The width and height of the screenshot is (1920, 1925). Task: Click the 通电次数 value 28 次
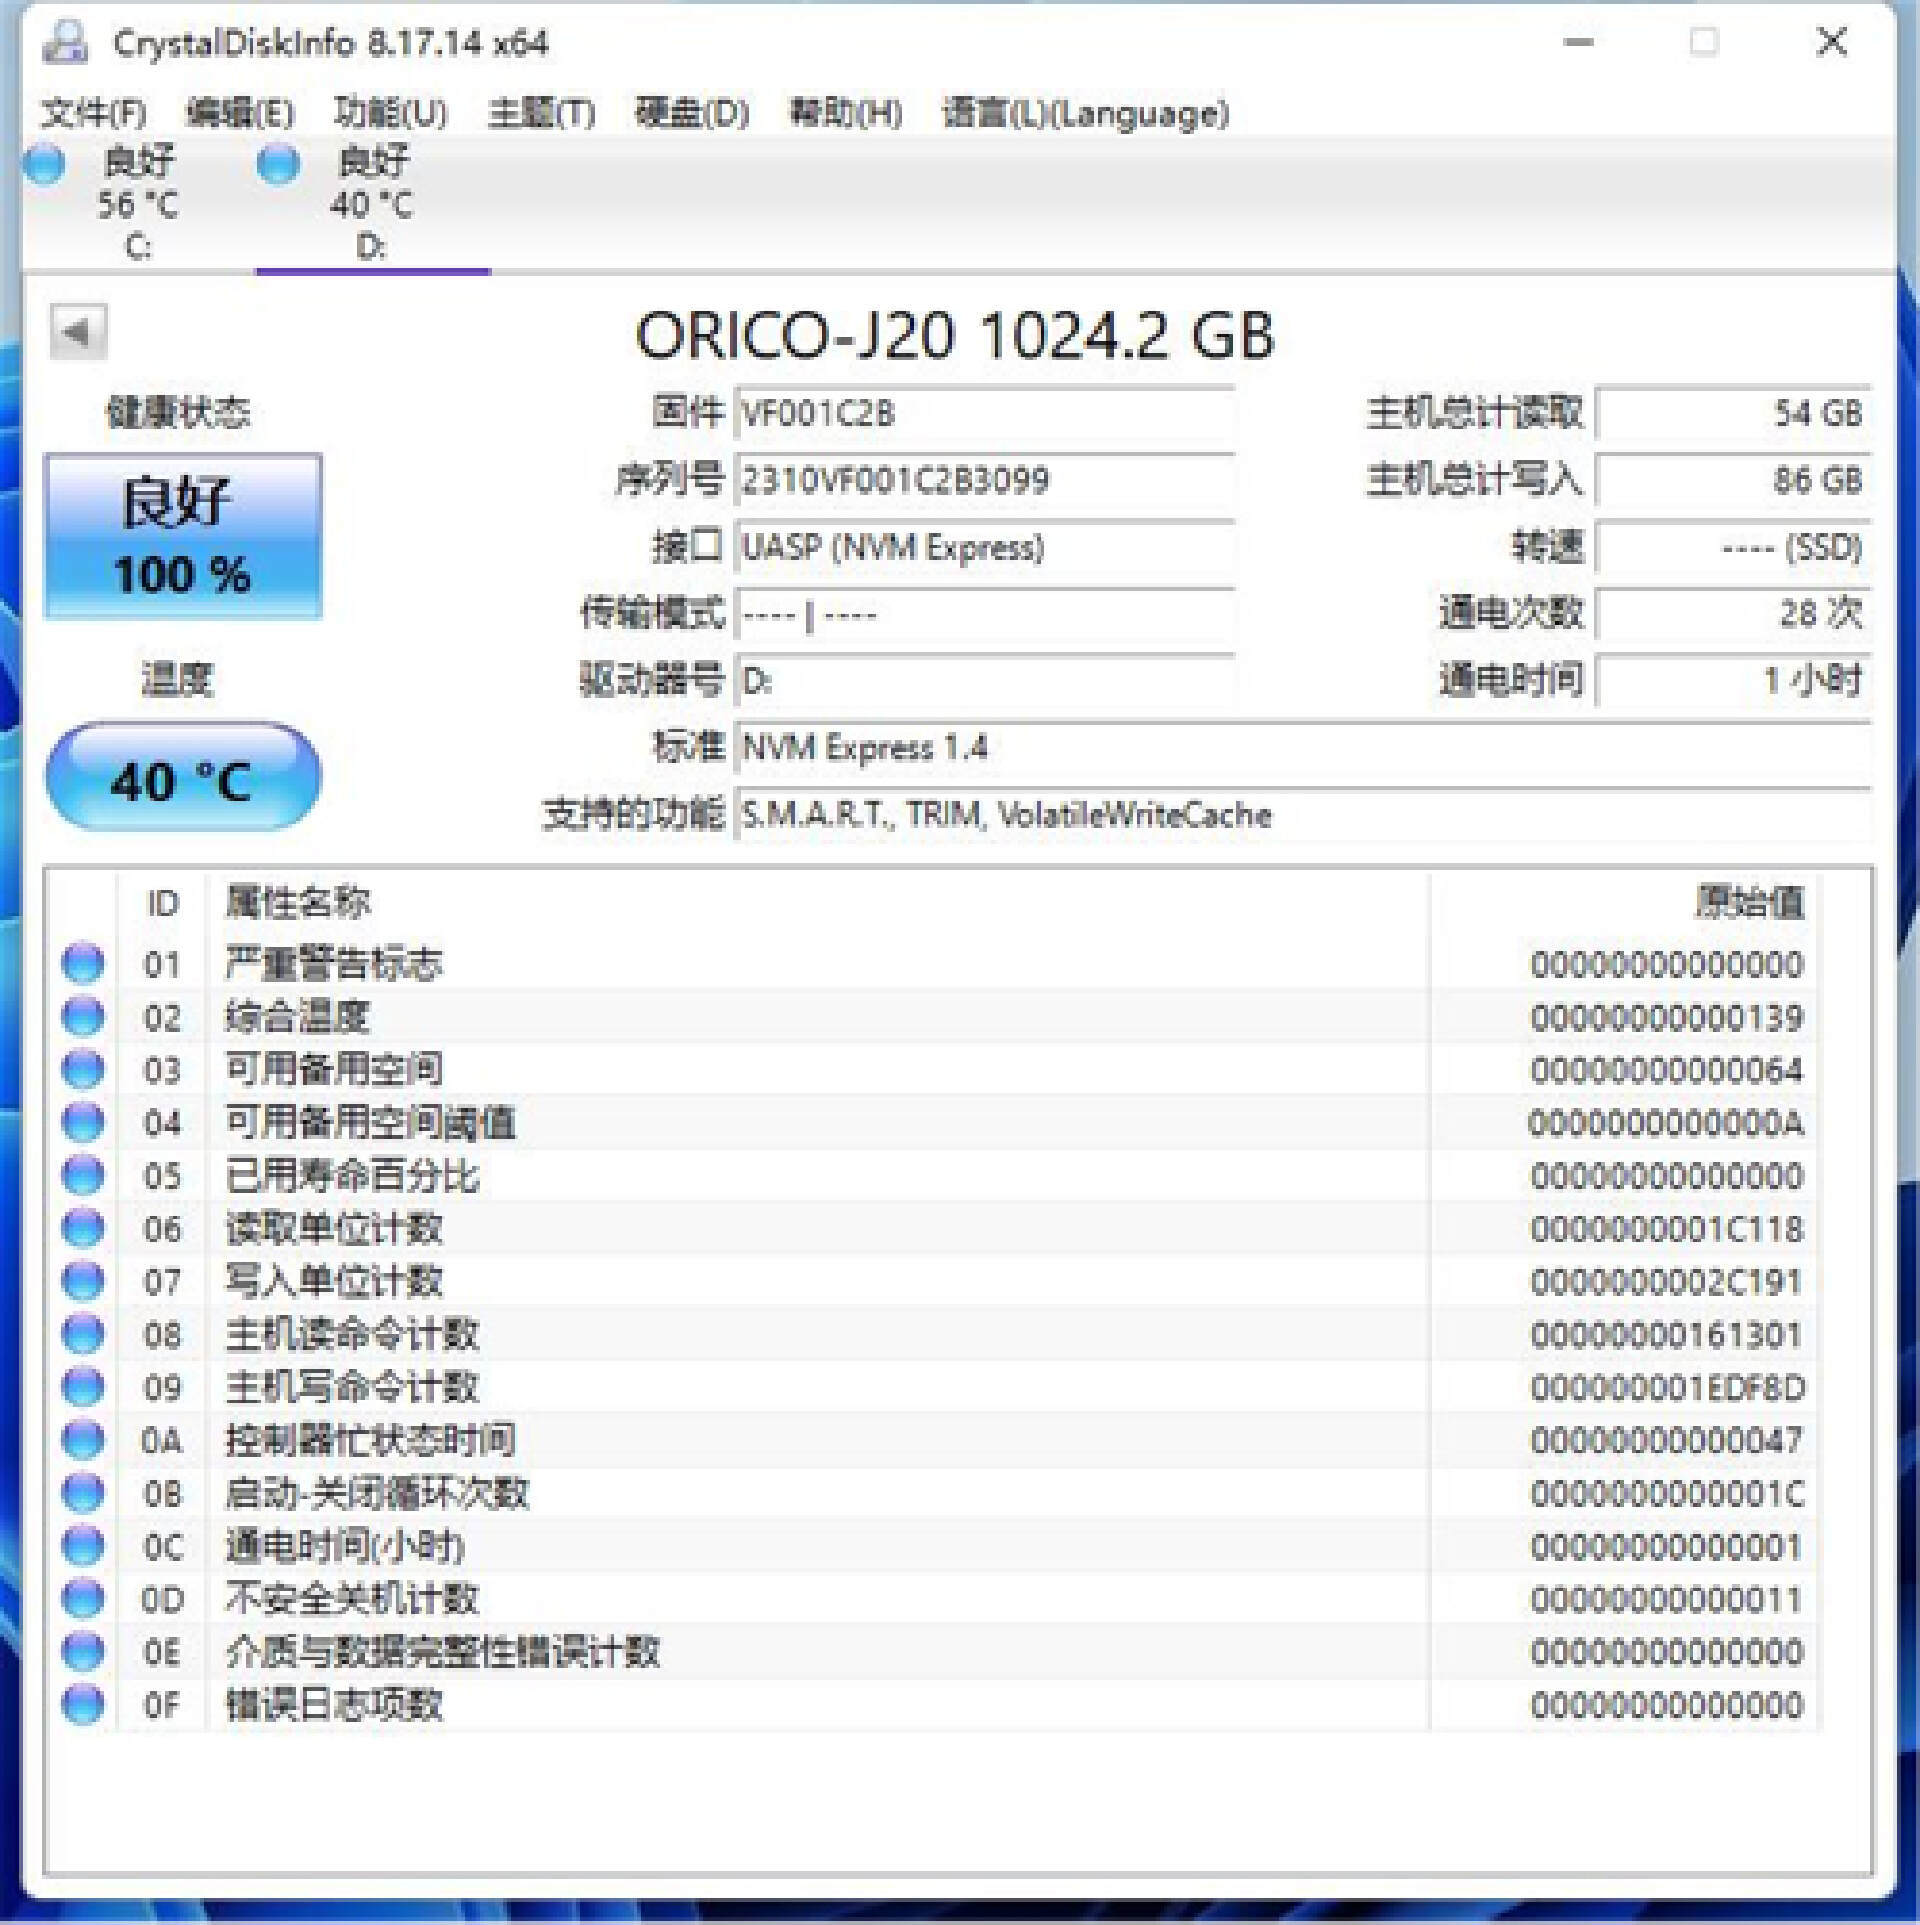point(1733,614)
